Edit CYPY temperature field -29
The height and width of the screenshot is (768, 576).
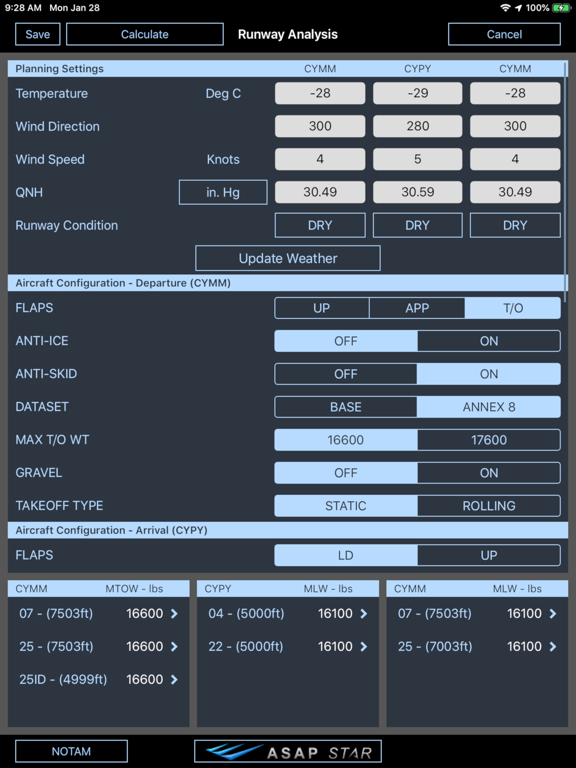click(x=417, y=93)
